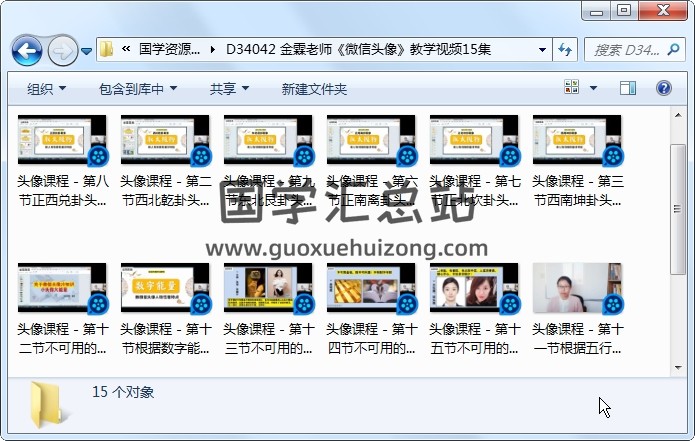Click file name 头像课程 - 第八节正西兑卦头...
The image size is (695, 441).
[x=62, y=191]
